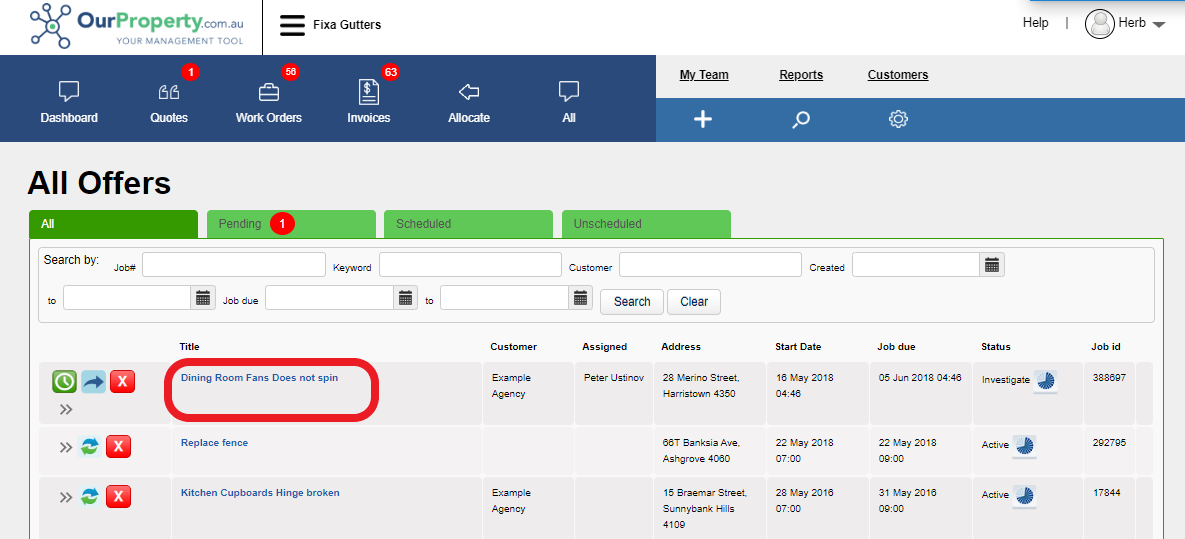Open the Customers link
This screenshot has height=539, width=1185.
tap(898, 75)
